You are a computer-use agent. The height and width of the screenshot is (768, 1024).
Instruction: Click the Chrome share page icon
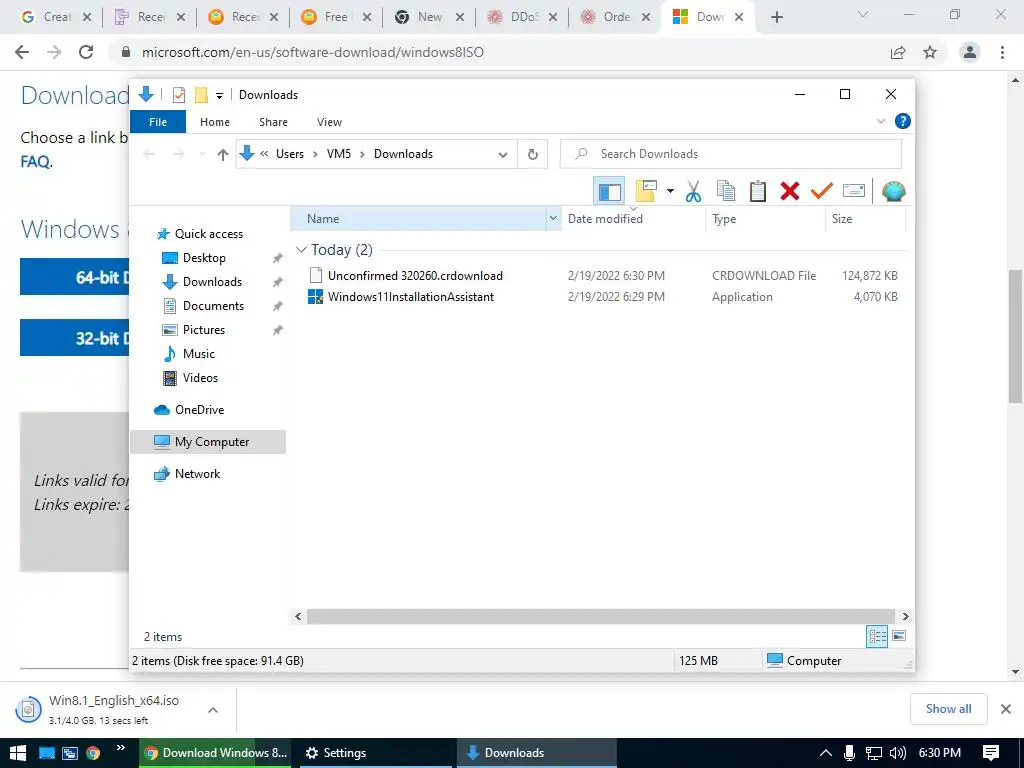tap(898, 52)
